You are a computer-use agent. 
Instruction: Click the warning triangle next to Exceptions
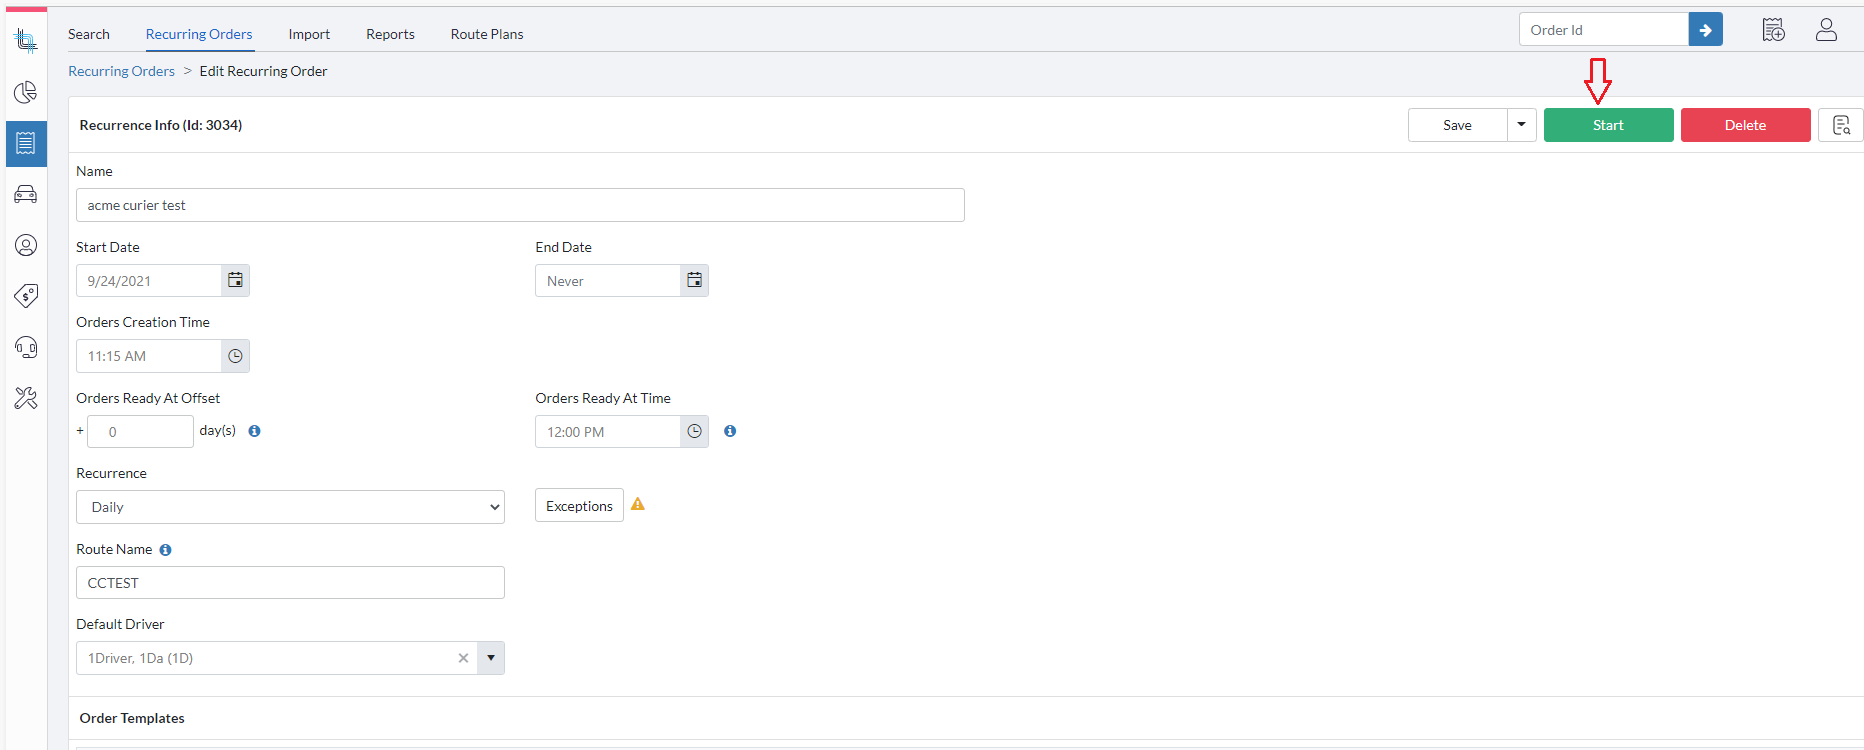638,504
